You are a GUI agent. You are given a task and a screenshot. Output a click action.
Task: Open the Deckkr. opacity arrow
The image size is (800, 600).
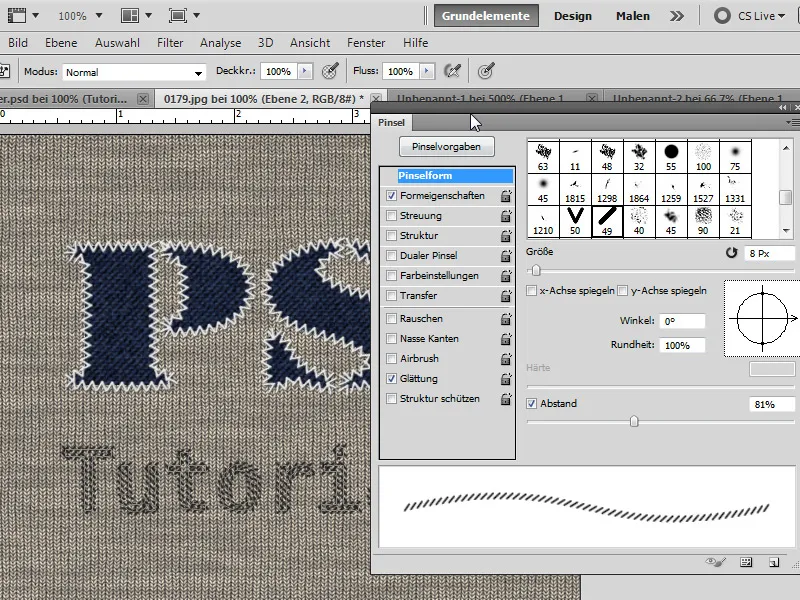coord(305,71)
